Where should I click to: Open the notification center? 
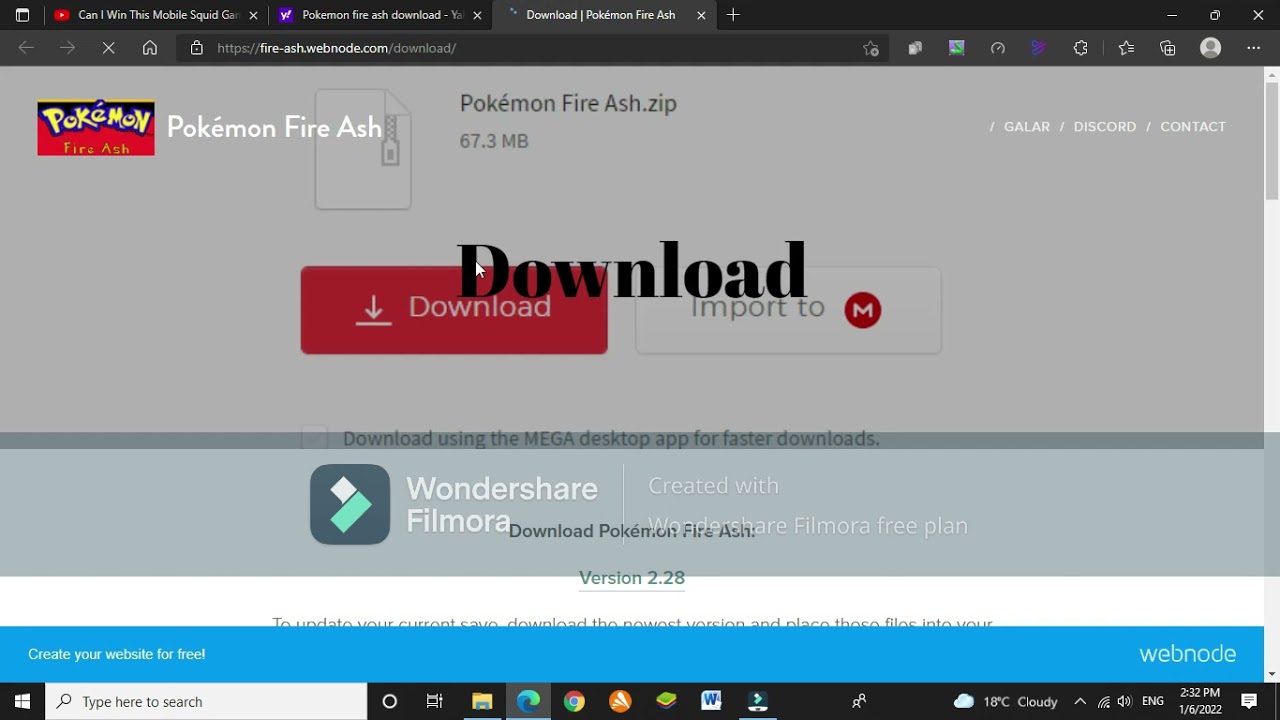coord(1249,701)
